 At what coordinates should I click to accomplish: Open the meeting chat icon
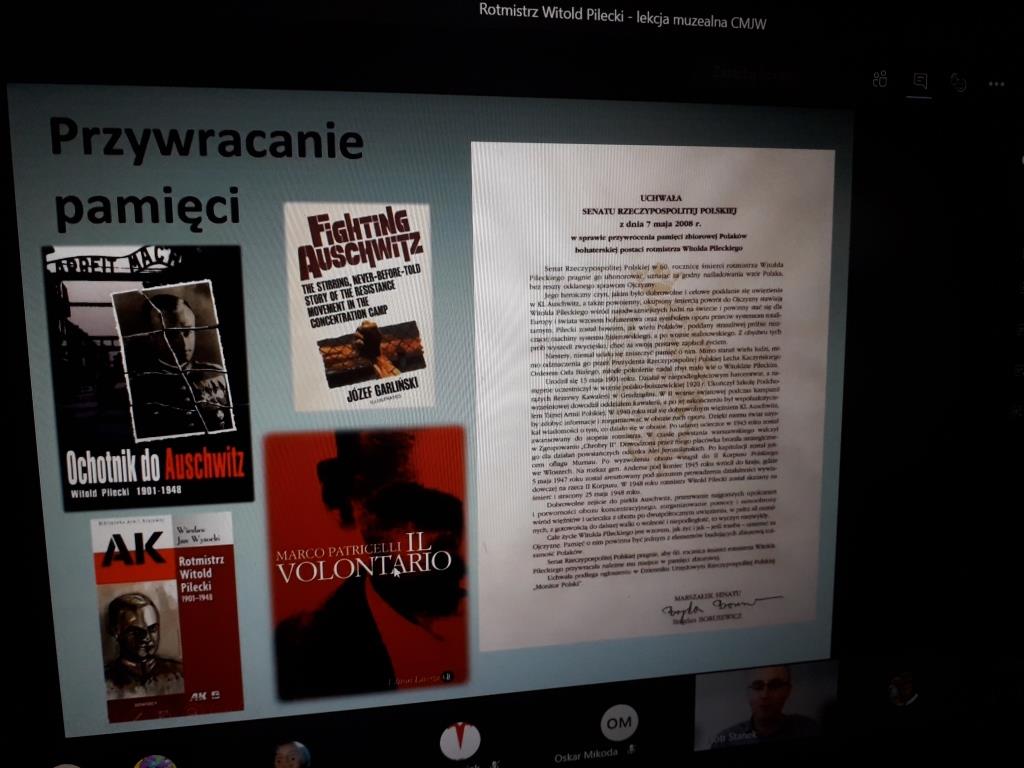(920, 81)
